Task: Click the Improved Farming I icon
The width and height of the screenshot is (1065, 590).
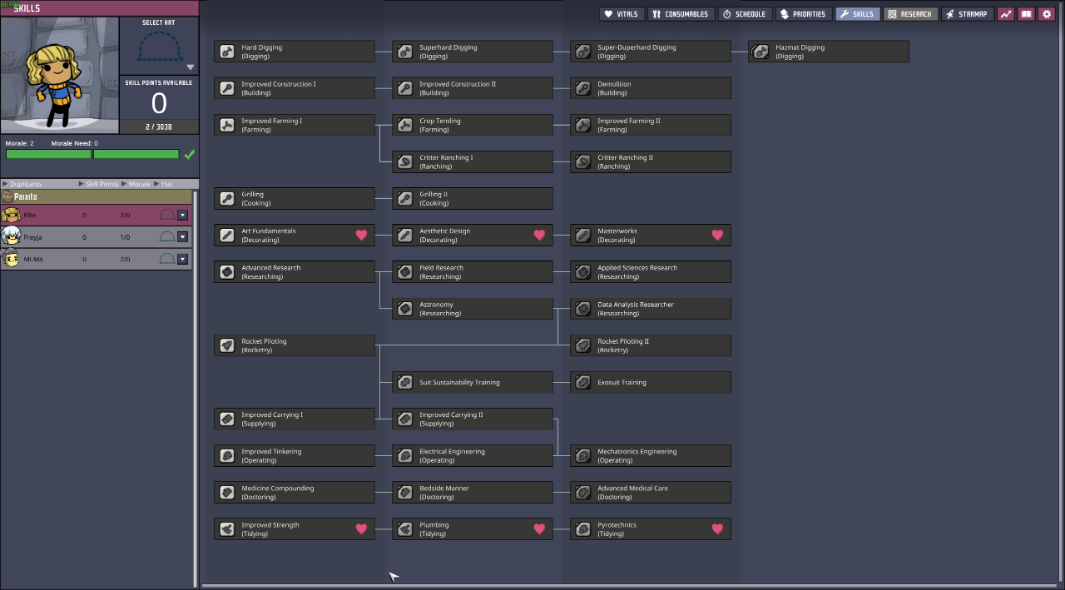Action: click(x=227, y=125)
